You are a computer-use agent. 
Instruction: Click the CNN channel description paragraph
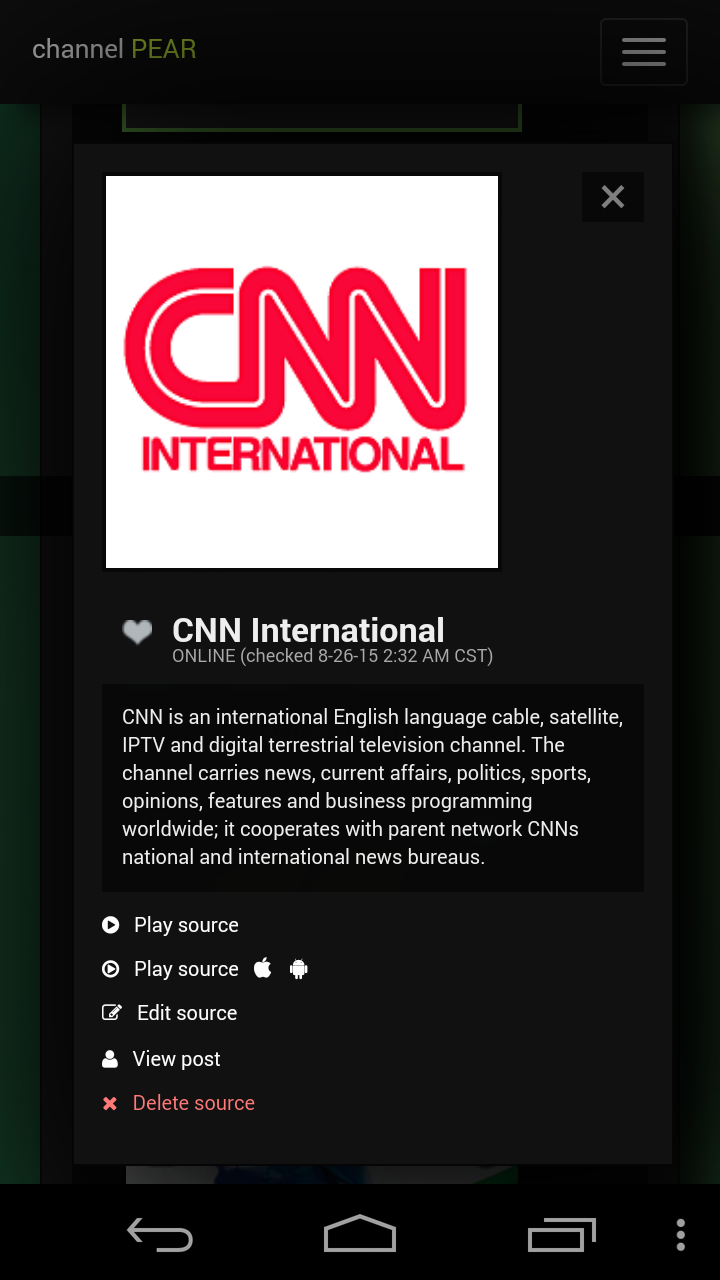point(373,787)
